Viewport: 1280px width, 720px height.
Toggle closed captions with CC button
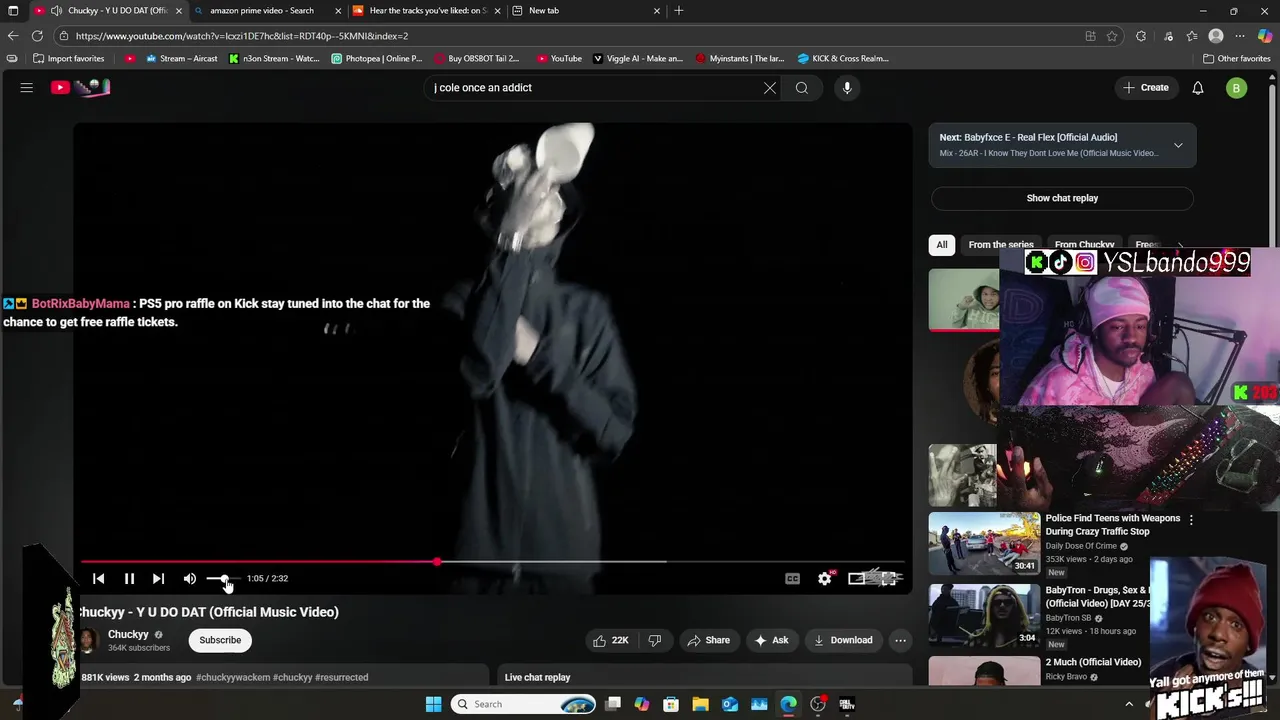[792, 578]
